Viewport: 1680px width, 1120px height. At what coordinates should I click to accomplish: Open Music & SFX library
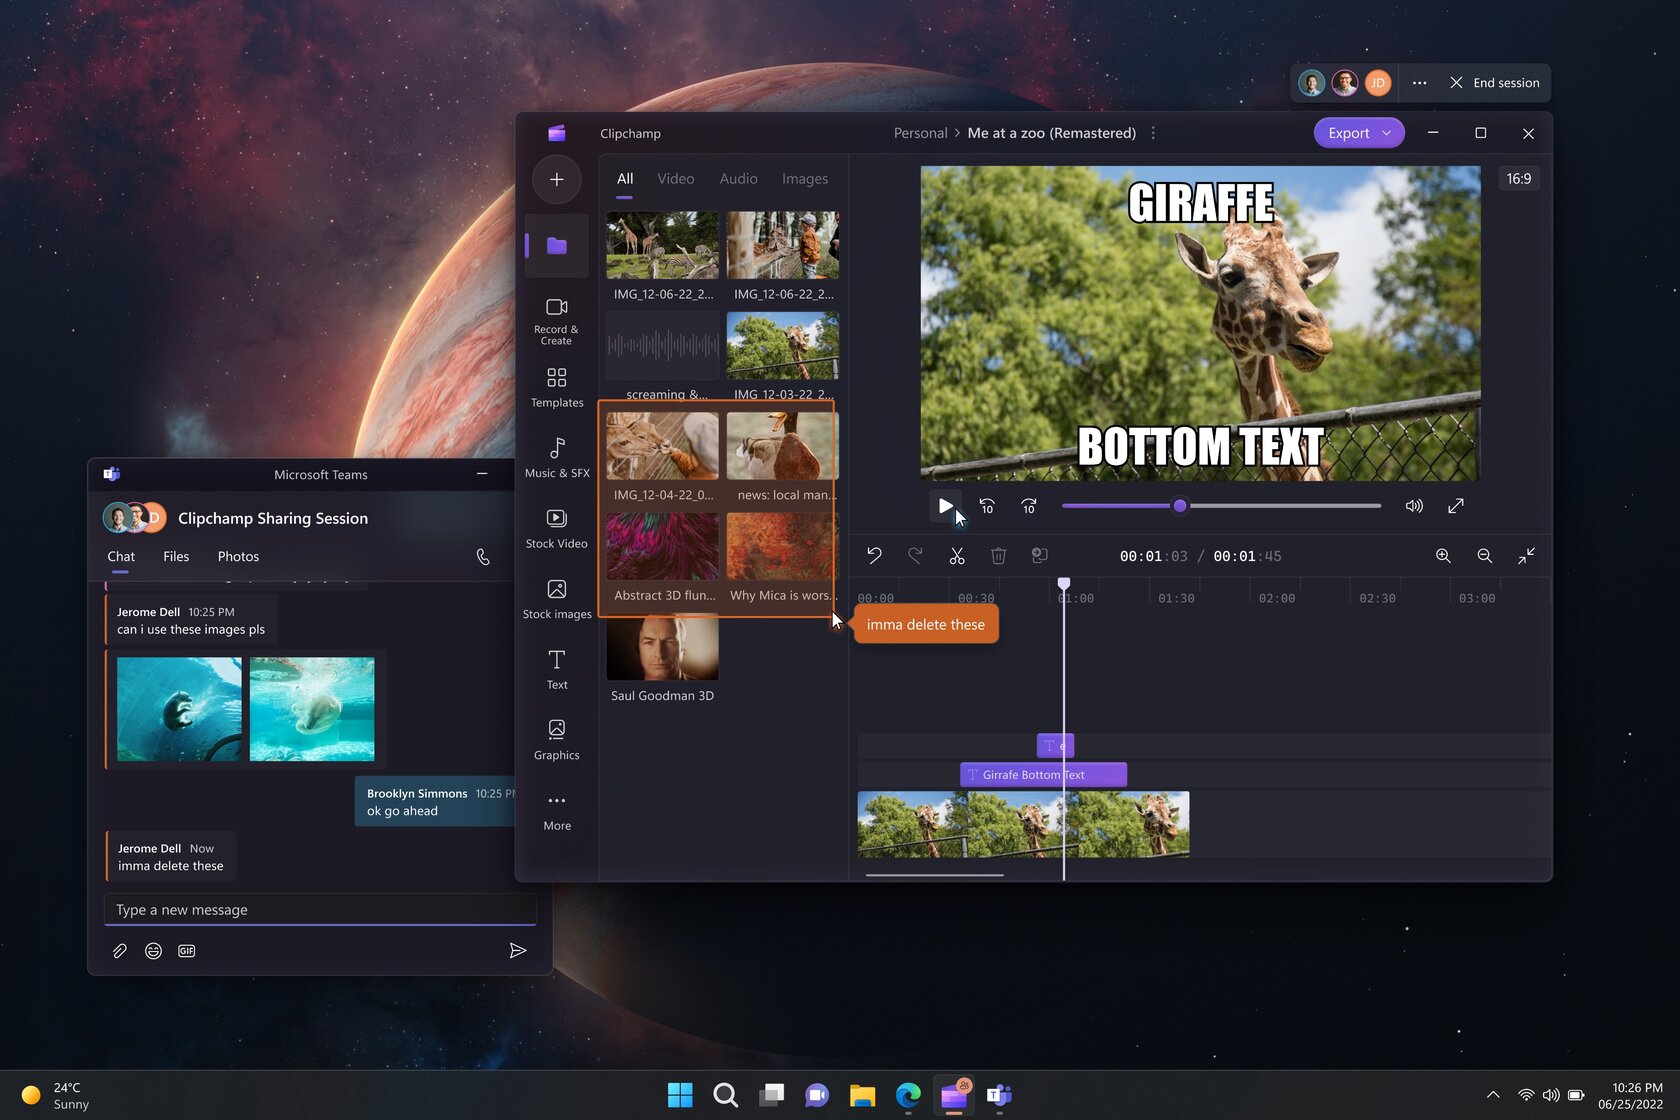(x=557, y=458)
